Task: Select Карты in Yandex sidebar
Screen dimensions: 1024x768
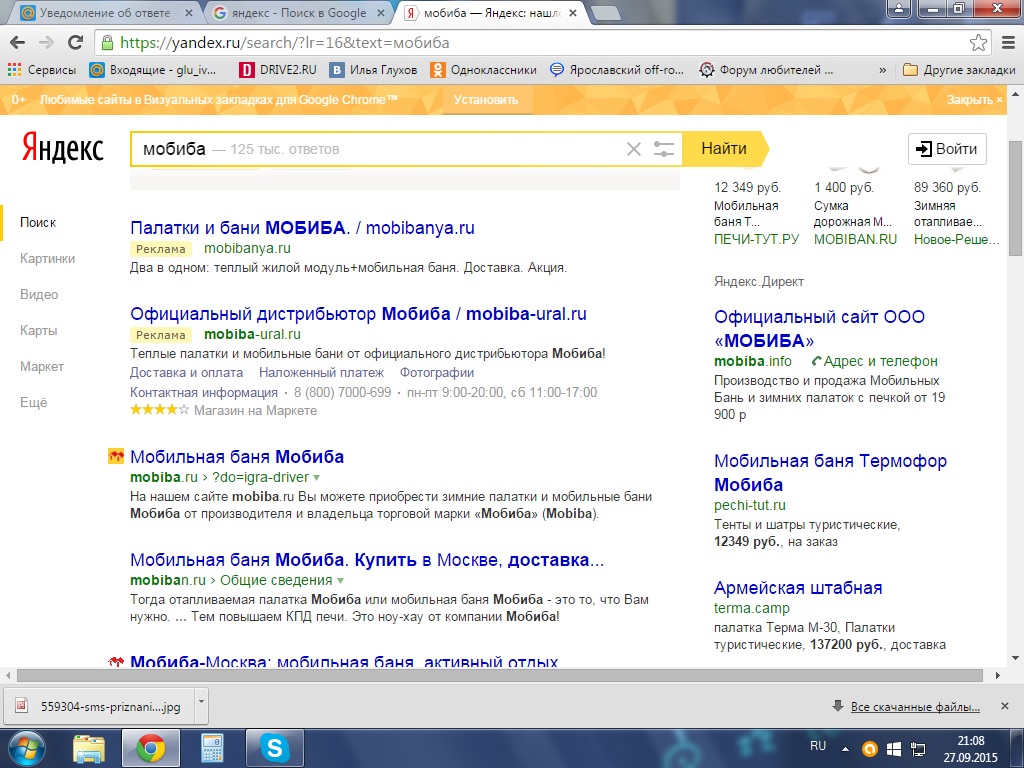Action: point(39,330)
